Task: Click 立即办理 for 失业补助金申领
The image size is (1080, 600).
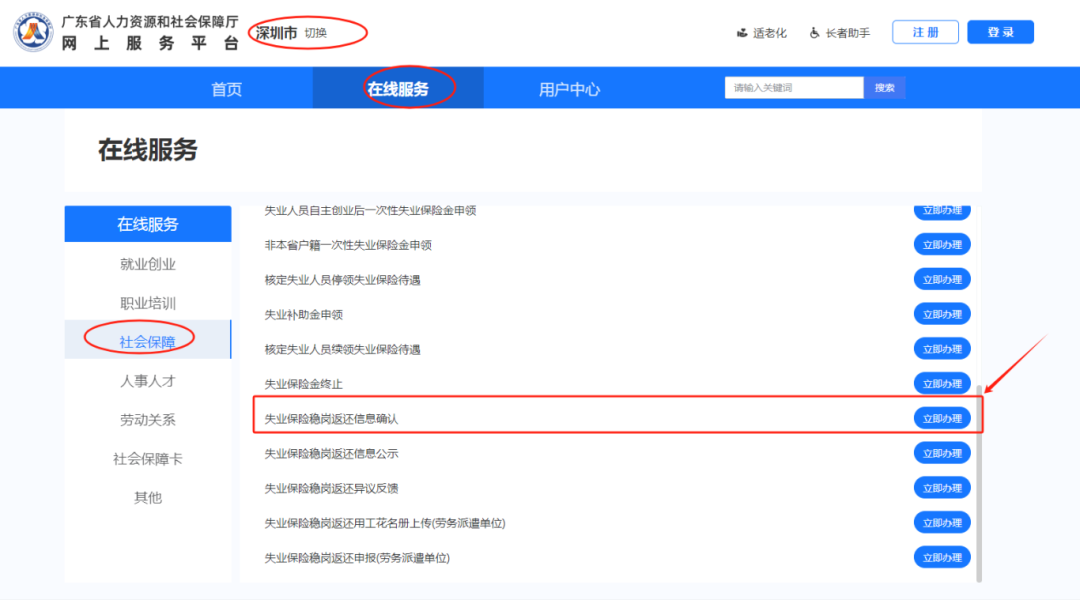Action: pyautogui.click(x=942, y=314)
